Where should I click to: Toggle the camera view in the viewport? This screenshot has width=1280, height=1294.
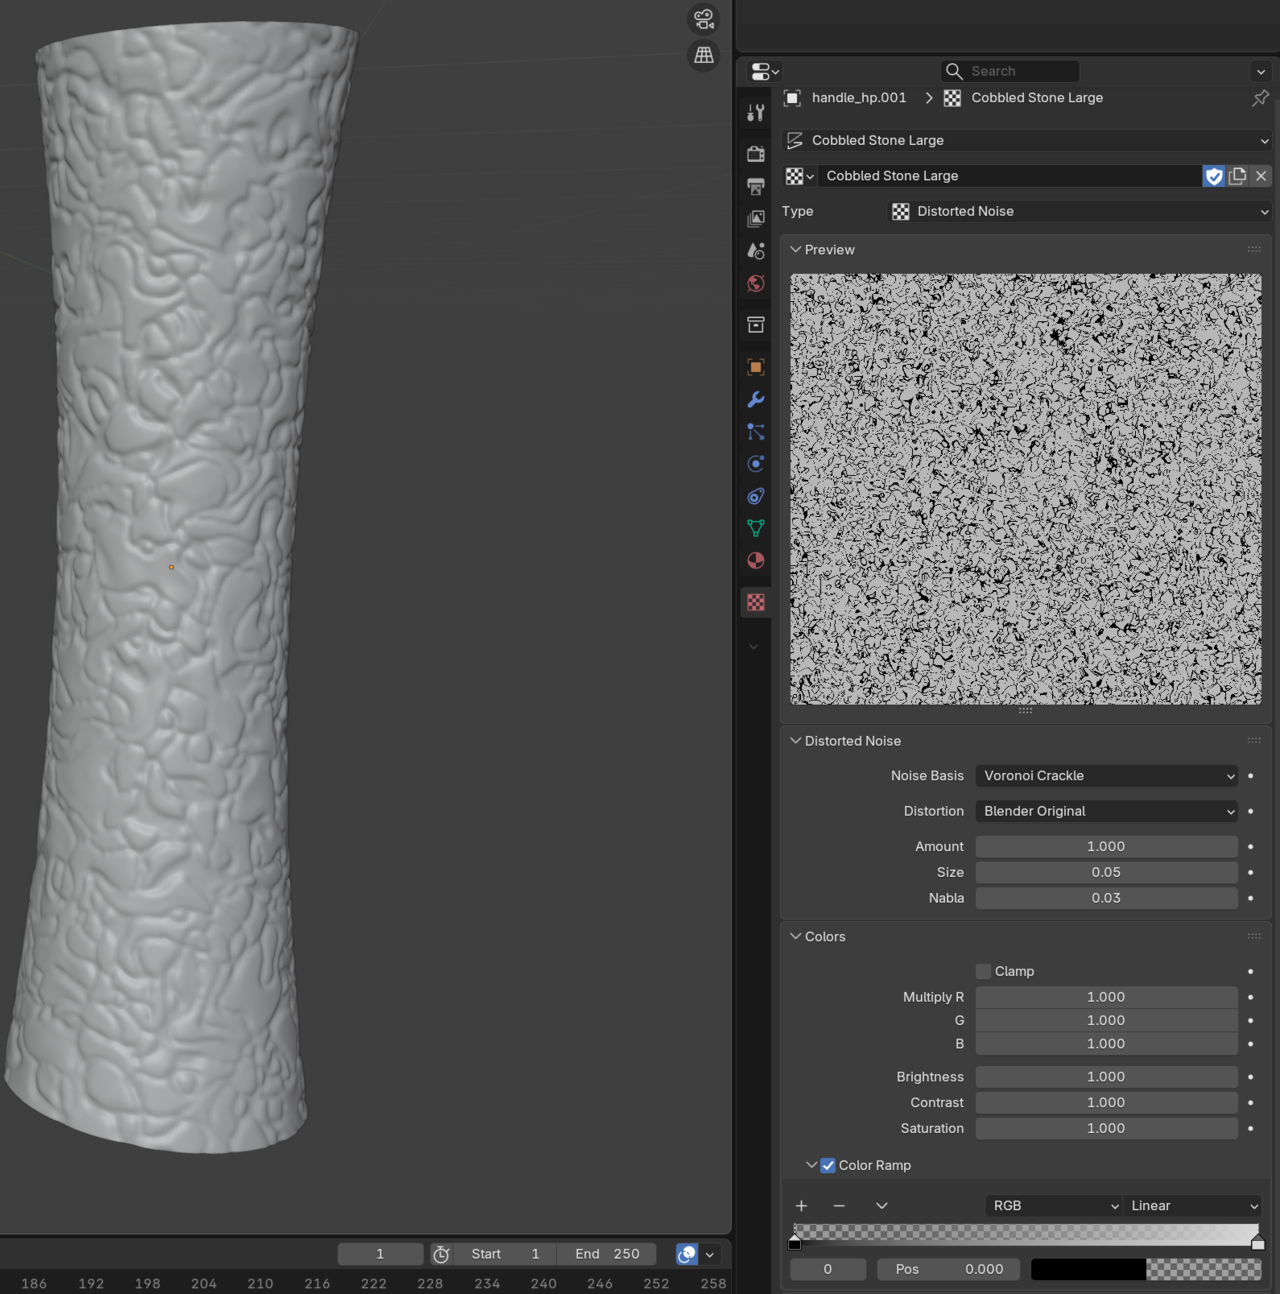tap(704, 19)
